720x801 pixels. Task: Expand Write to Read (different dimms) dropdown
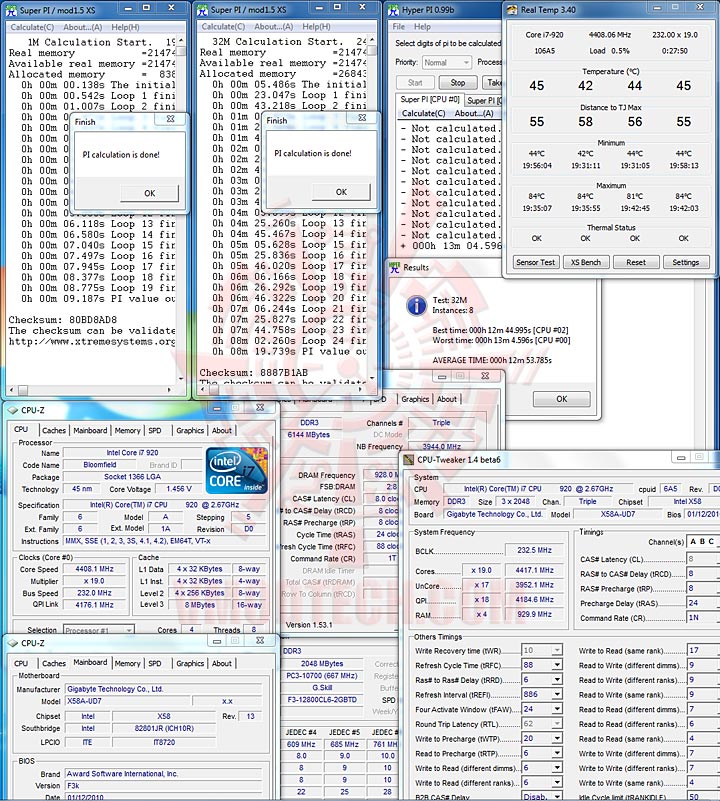point(557,768)
